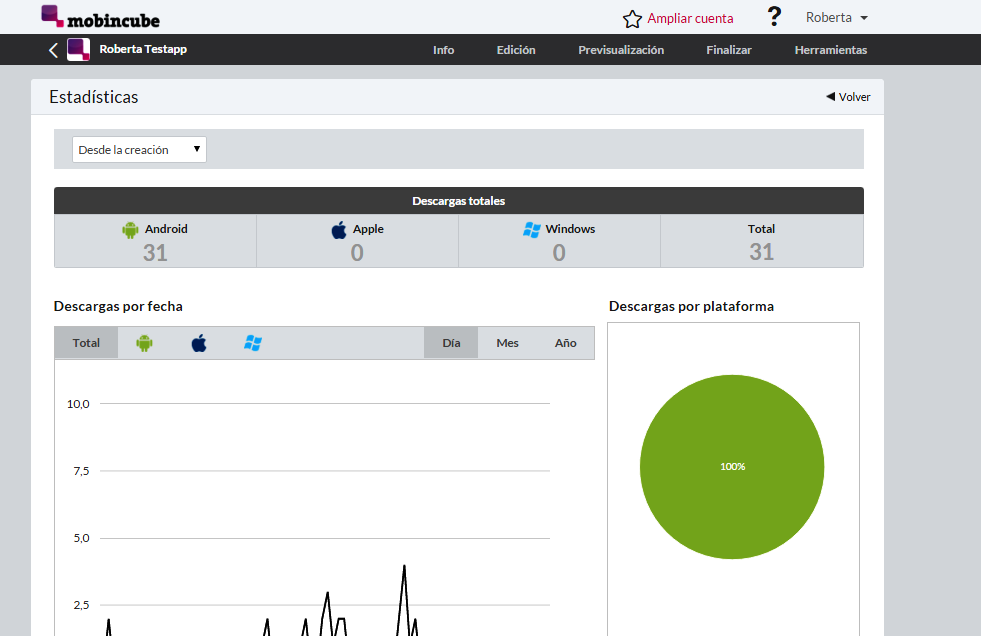Switch chart grouping to Mes
This screenshot has width=981, height=636.
(507, 343)
